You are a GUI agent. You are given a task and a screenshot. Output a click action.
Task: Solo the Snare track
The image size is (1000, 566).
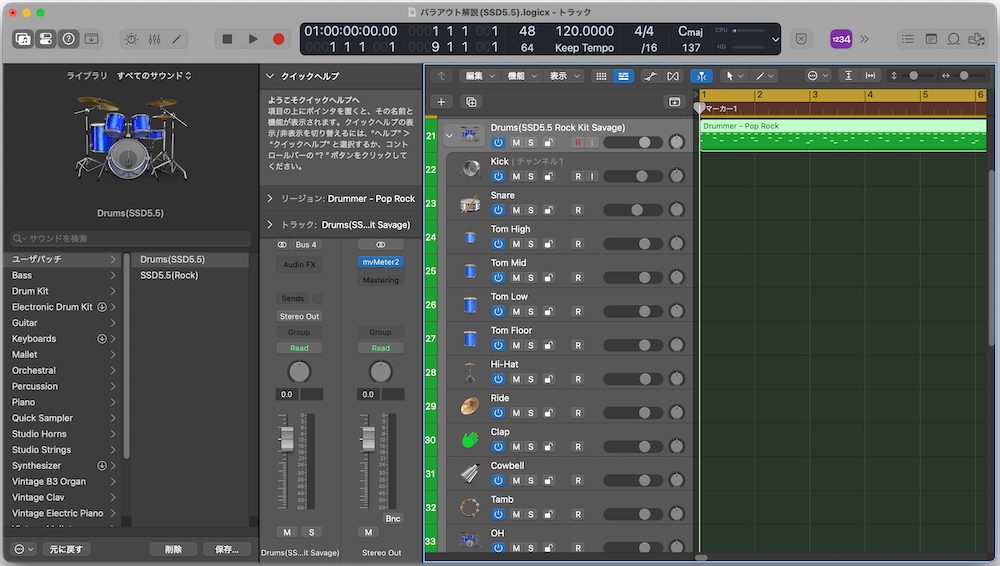click(531, 211)
